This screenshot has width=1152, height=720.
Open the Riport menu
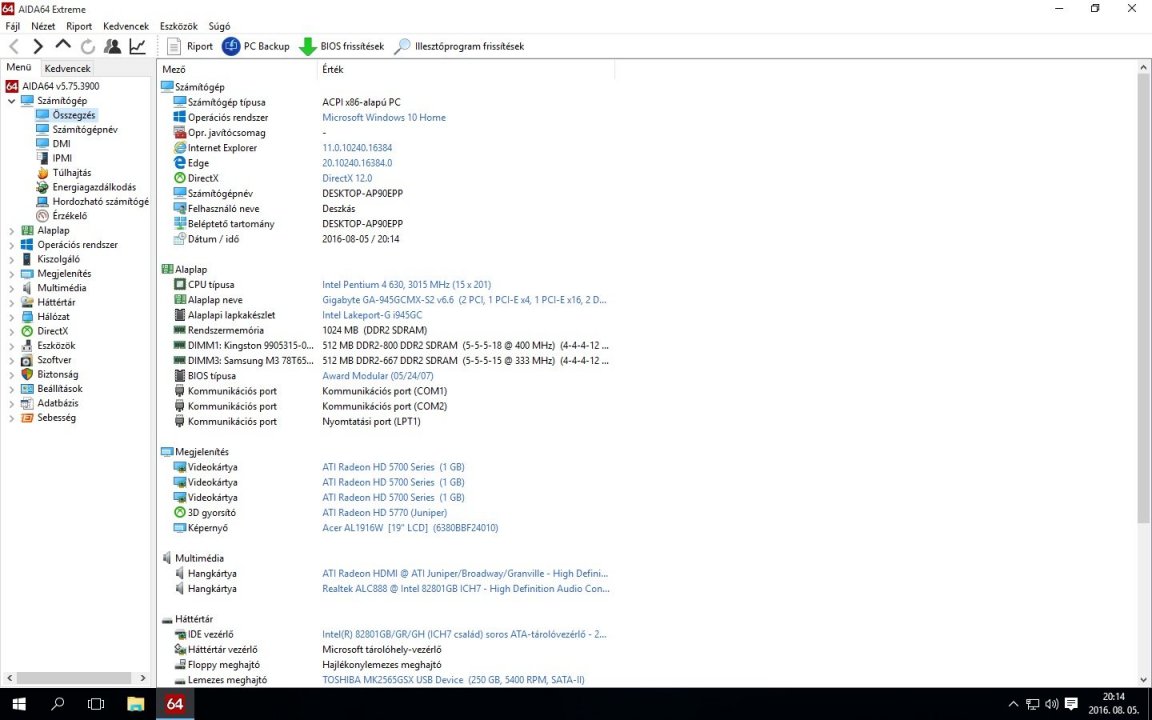coord(79,26)
